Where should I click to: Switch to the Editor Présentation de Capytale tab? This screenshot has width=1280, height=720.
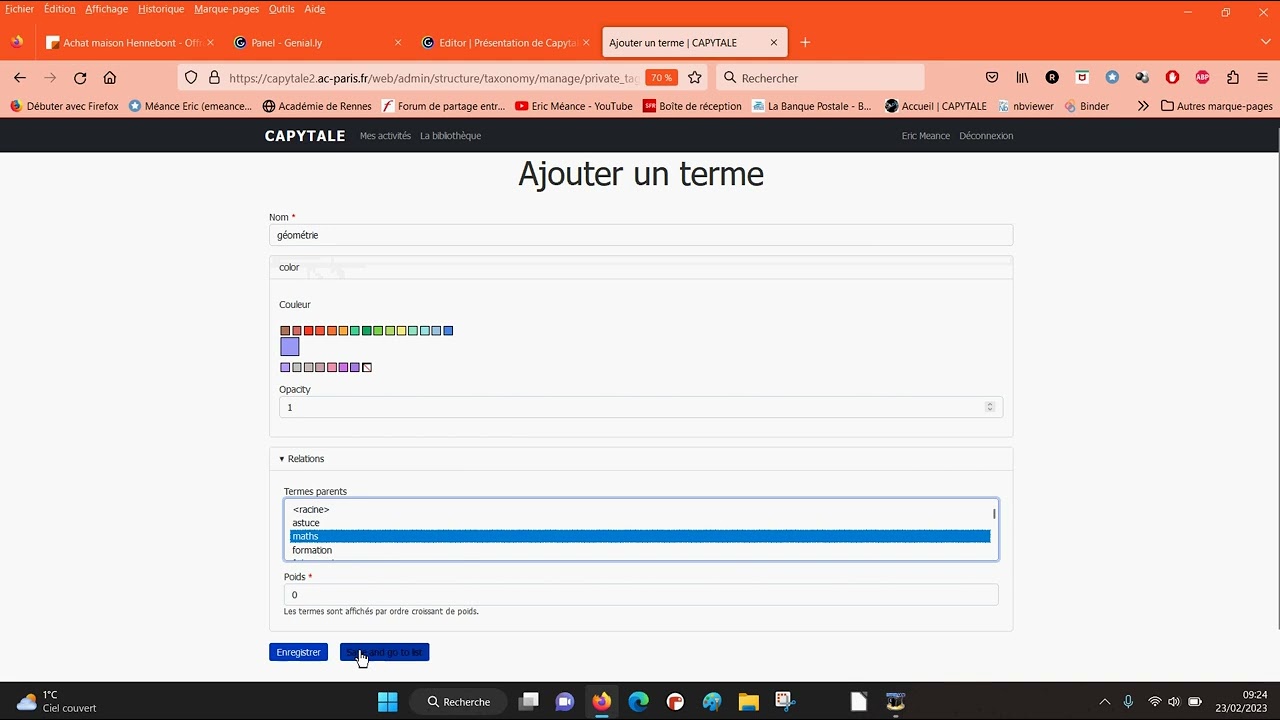(x=505, y=43)
